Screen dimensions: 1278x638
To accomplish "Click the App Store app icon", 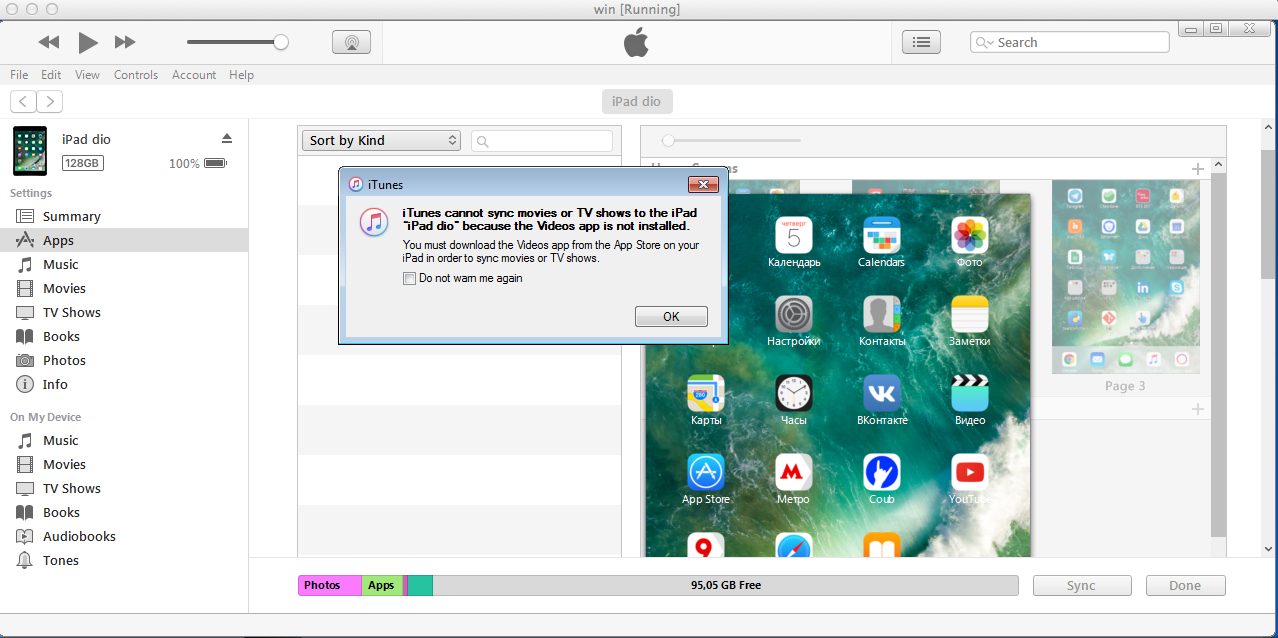I will pyautogui.click(x=706, y=472).
